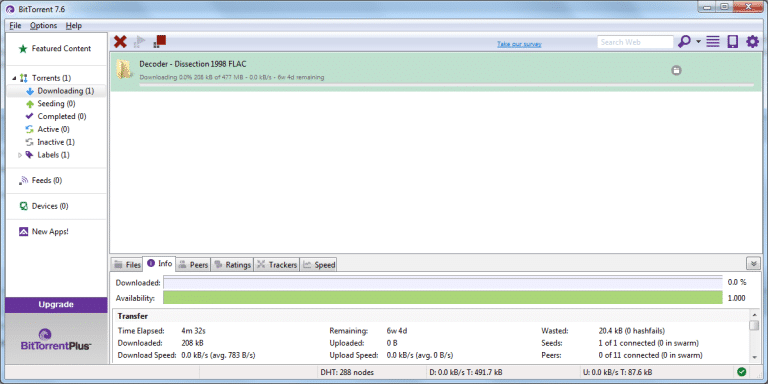The image size is (768, 384).
Task: Open the remote device icon in toolbar
Action: 732,42
